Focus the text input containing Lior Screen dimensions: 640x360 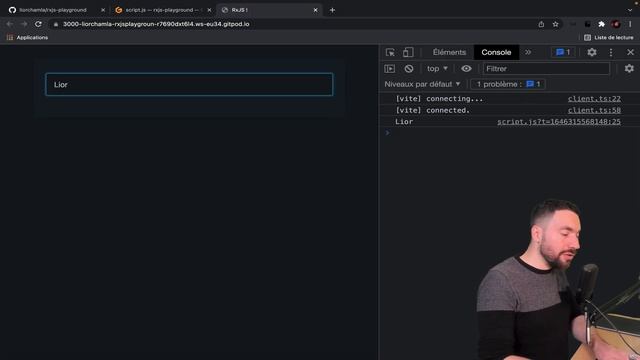(x=189, y=84)
